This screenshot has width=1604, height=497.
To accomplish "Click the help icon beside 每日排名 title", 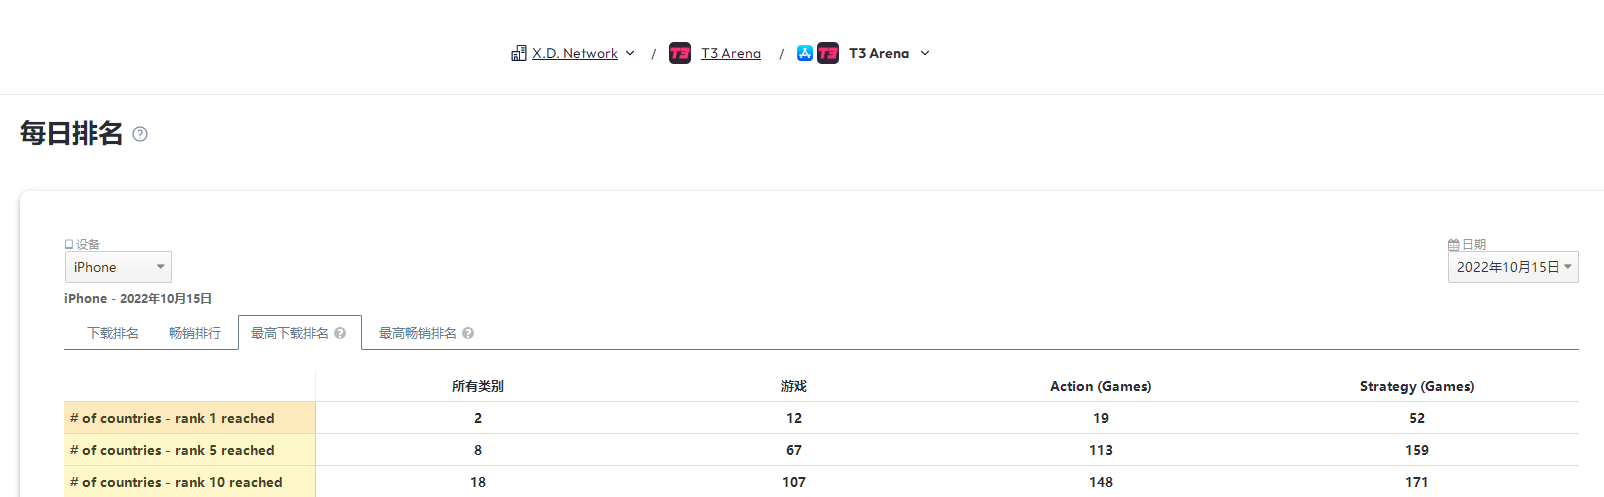I will coord(140,134).
